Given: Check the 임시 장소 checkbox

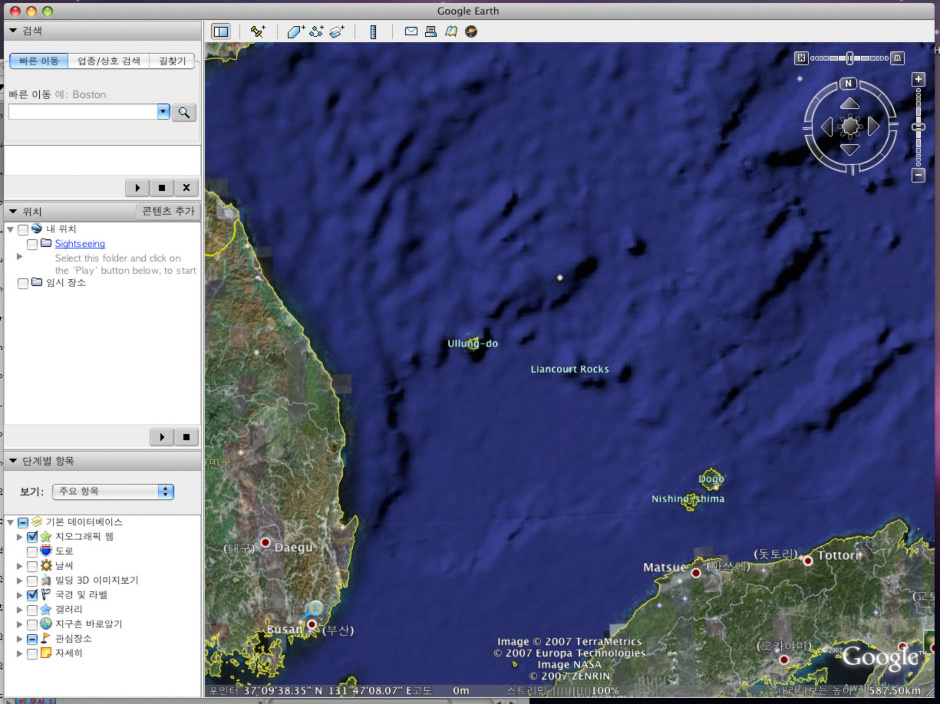Looking at the screenshot, I should point(23,283).
